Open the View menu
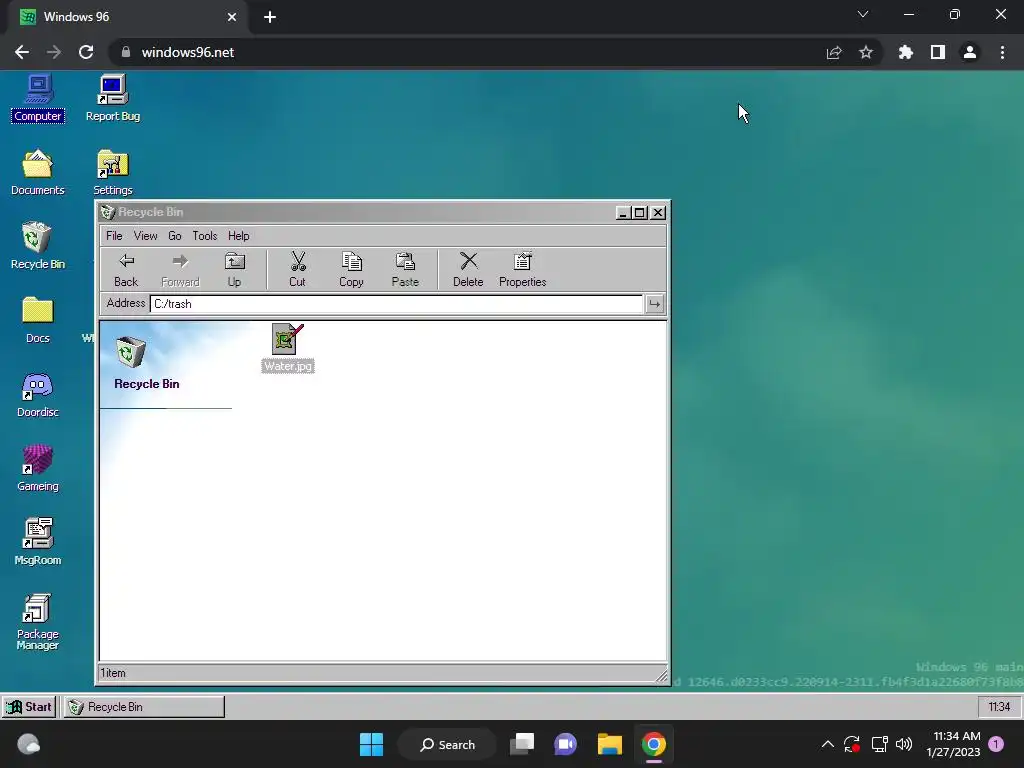 (x=146, y=236)
